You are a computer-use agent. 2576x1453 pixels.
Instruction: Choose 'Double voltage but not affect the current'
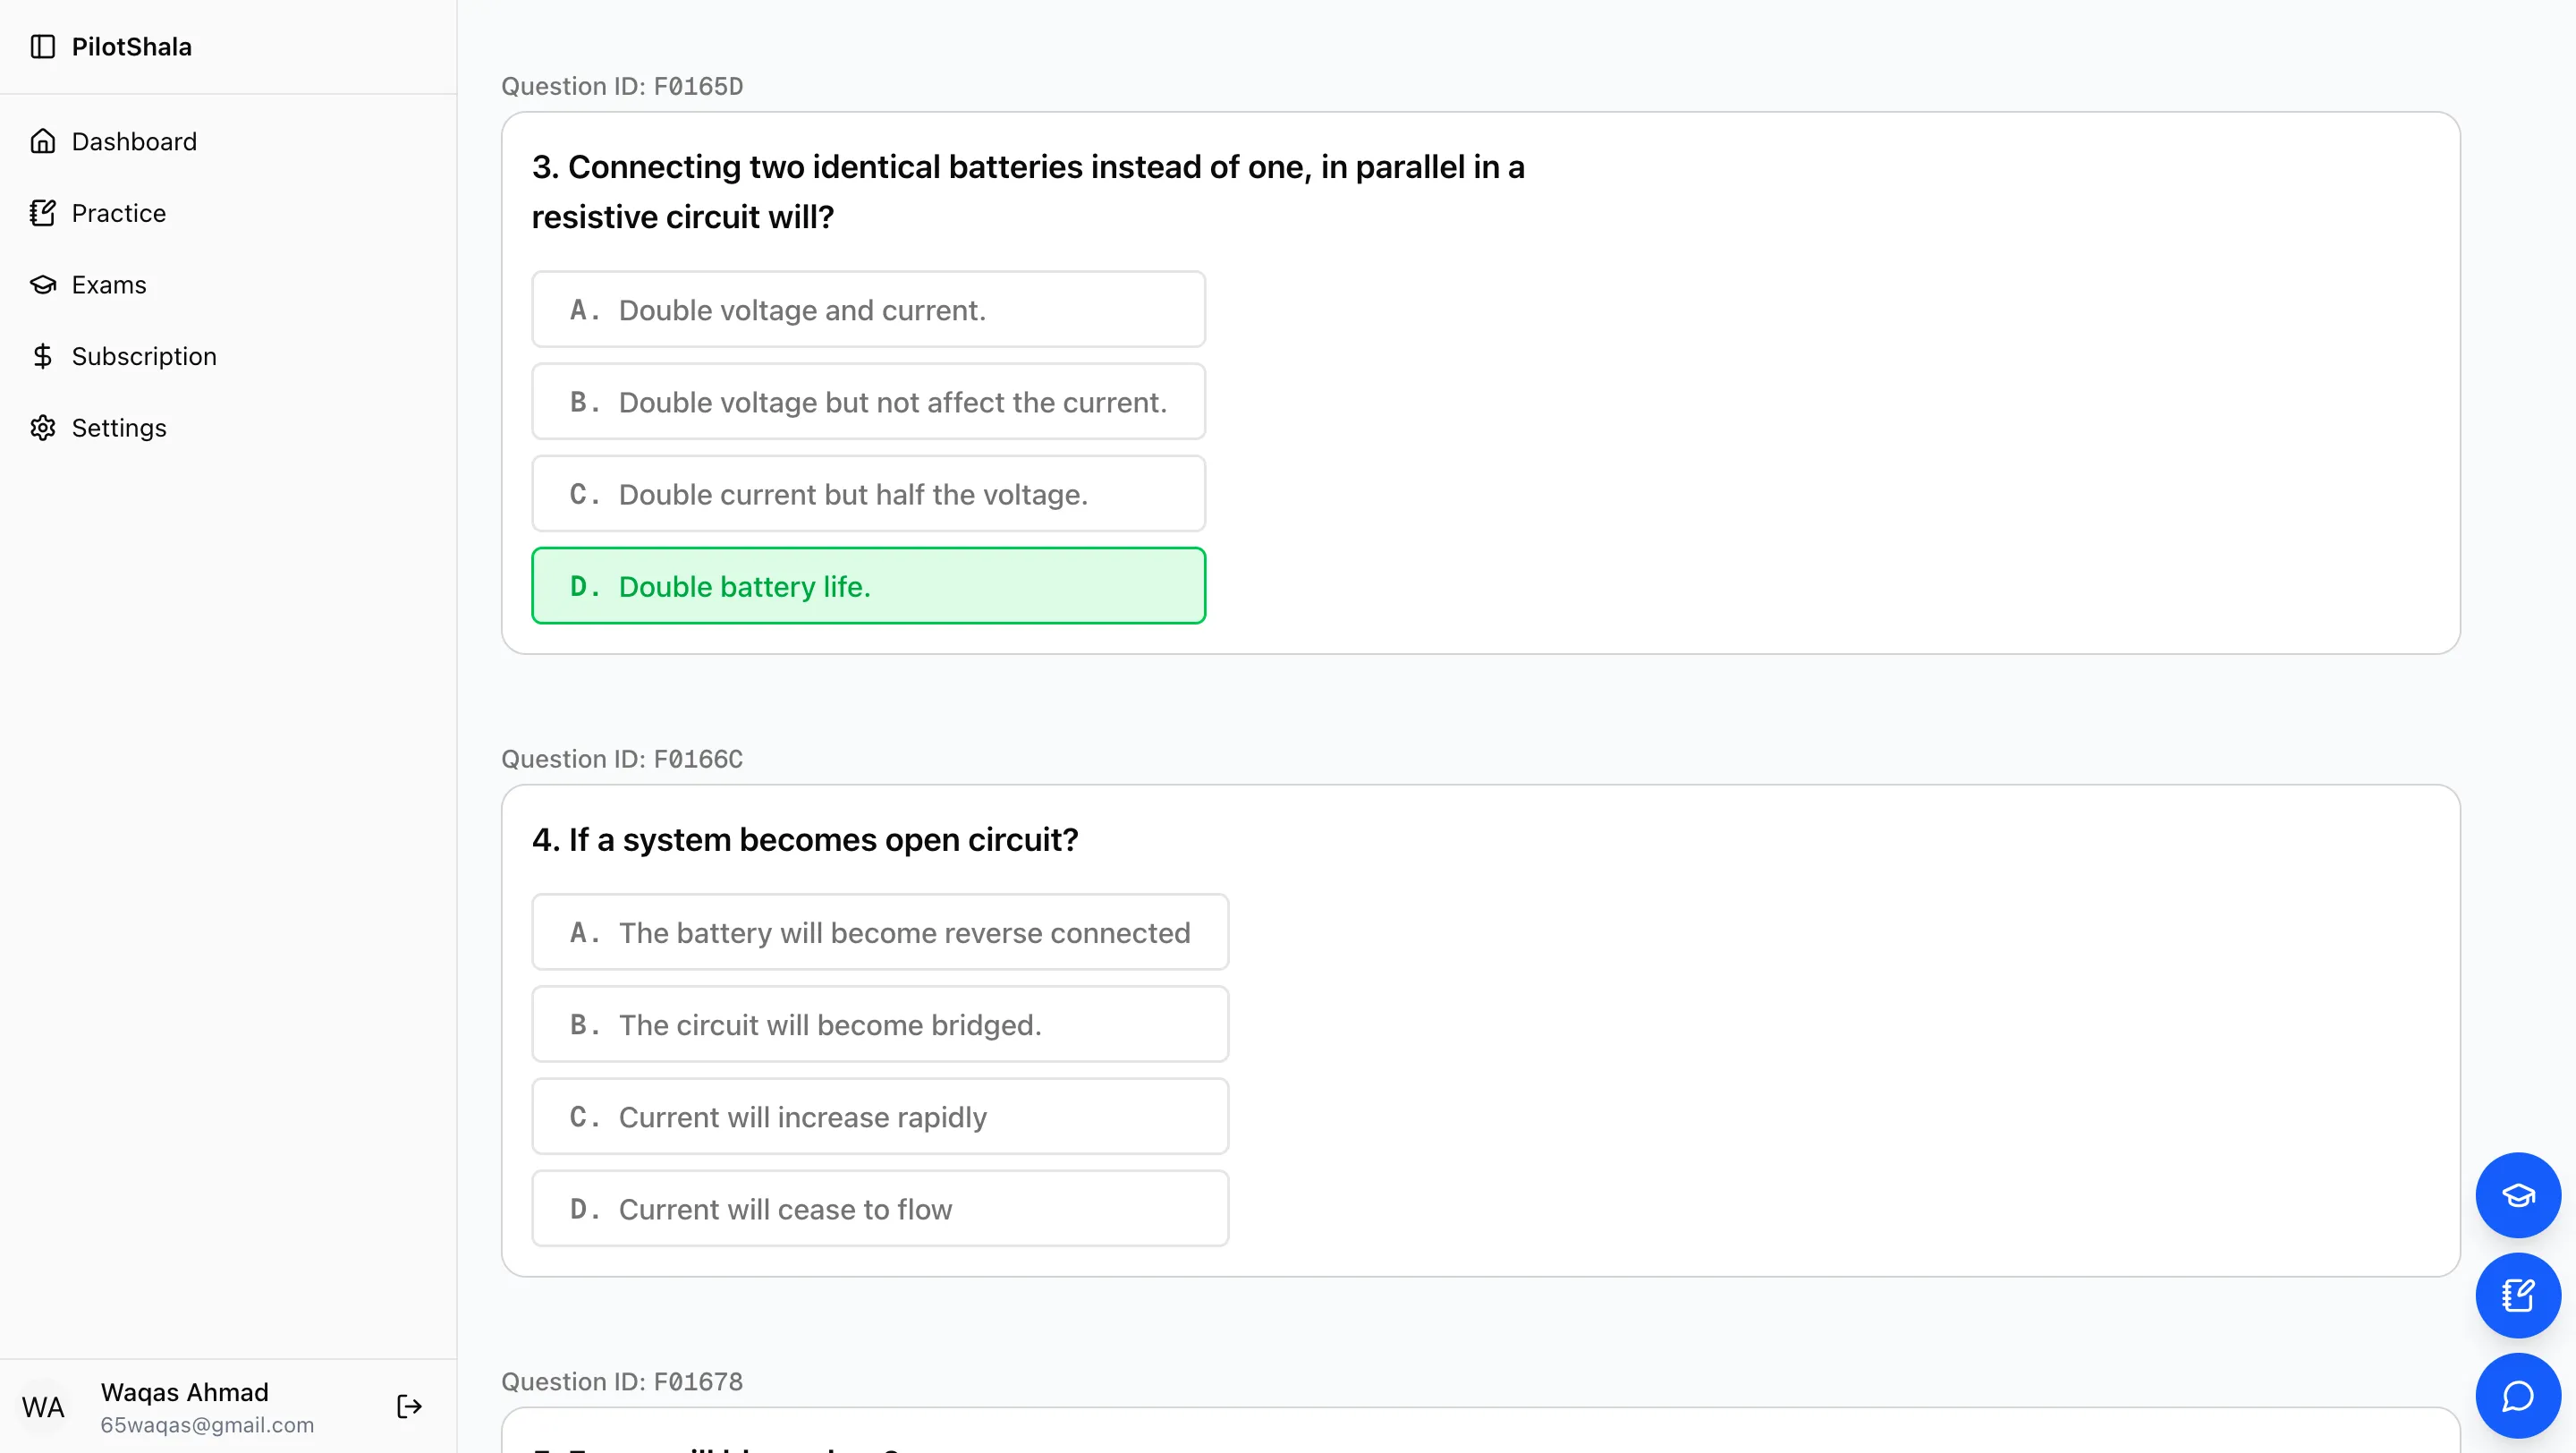(x=868, y=402)
